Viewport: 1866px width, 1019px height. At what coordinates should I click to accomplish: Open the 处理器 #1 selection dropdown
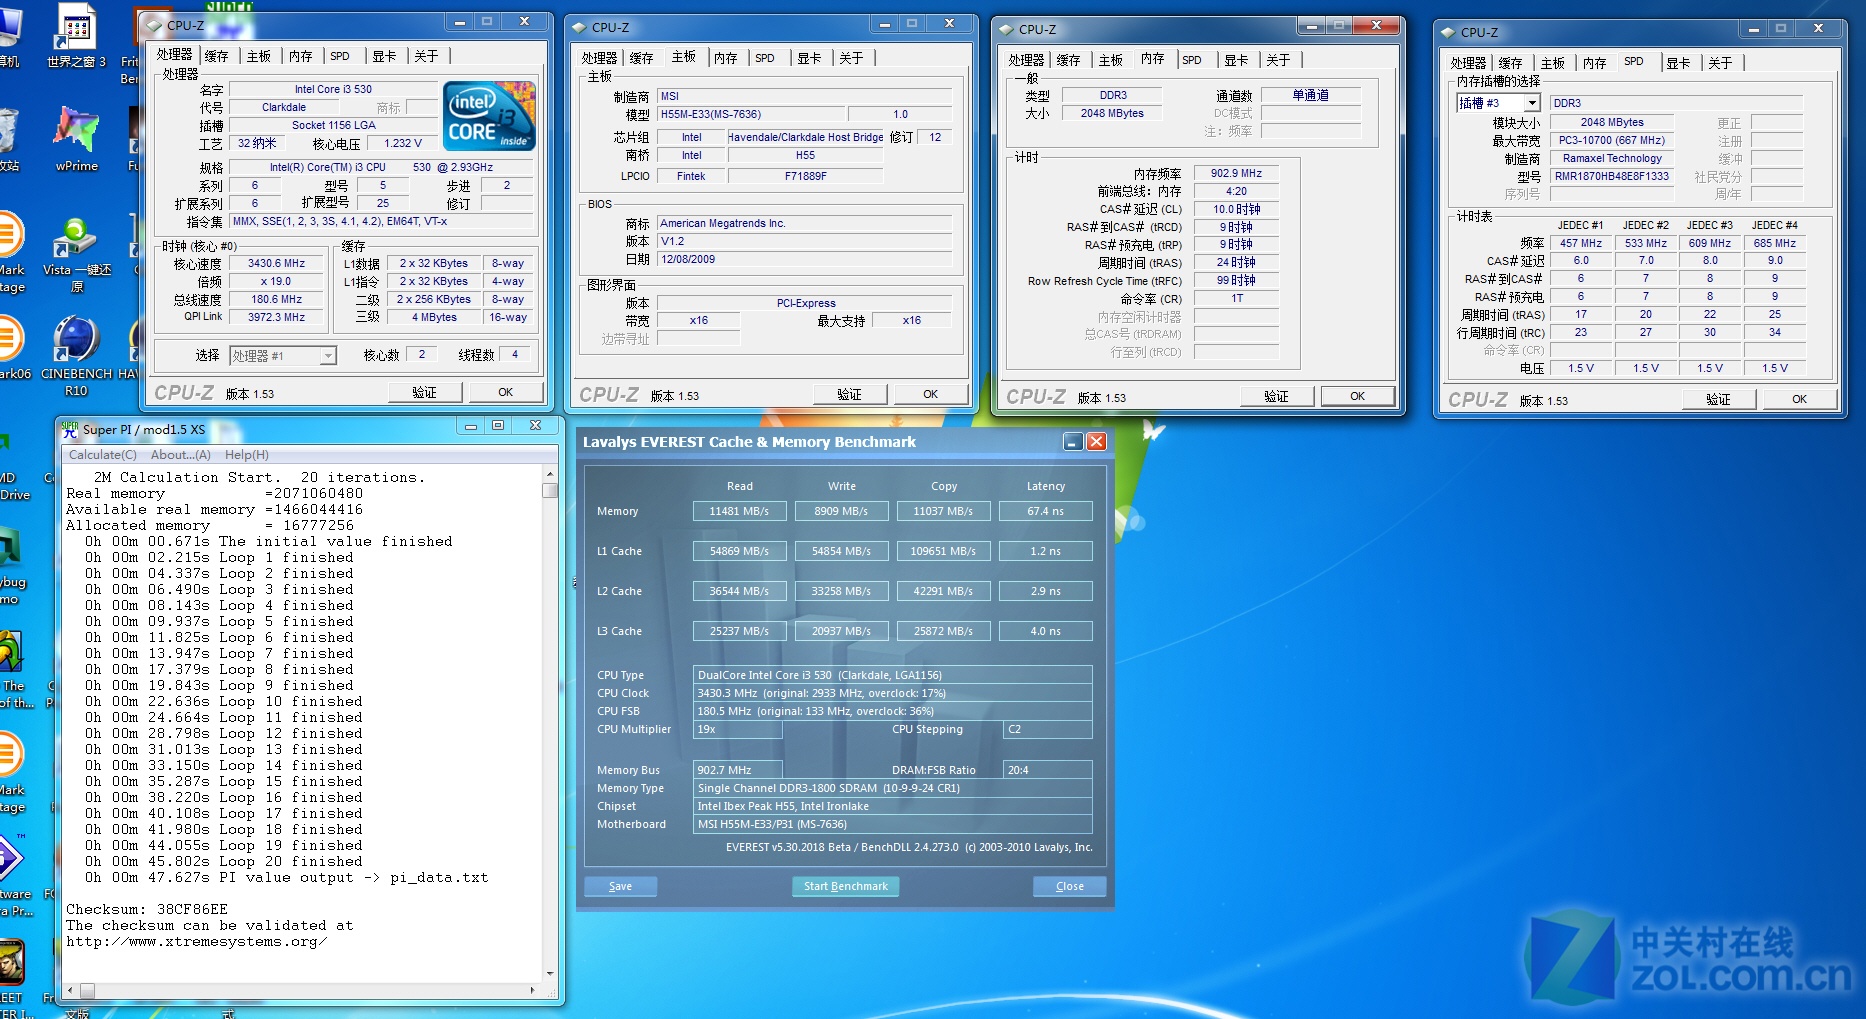[x=327, y=355]
